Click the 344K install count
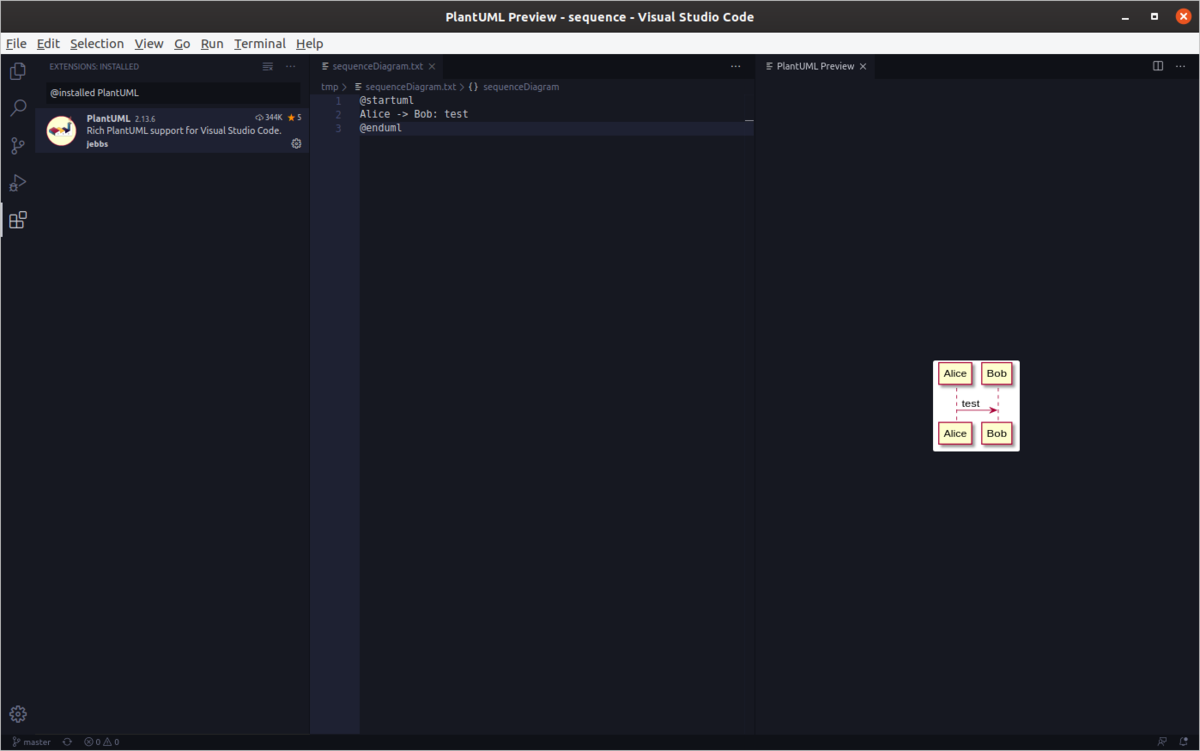The image size is (1200, 751). tap(268, 118)
